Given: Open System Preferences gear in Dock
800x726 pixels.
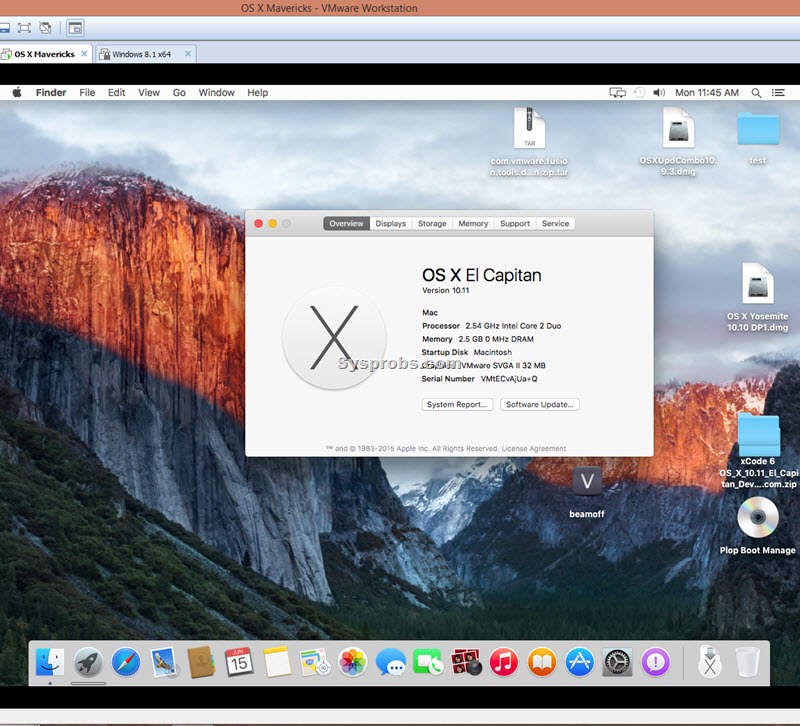Looking at the screenshot, I should [617, 662].
